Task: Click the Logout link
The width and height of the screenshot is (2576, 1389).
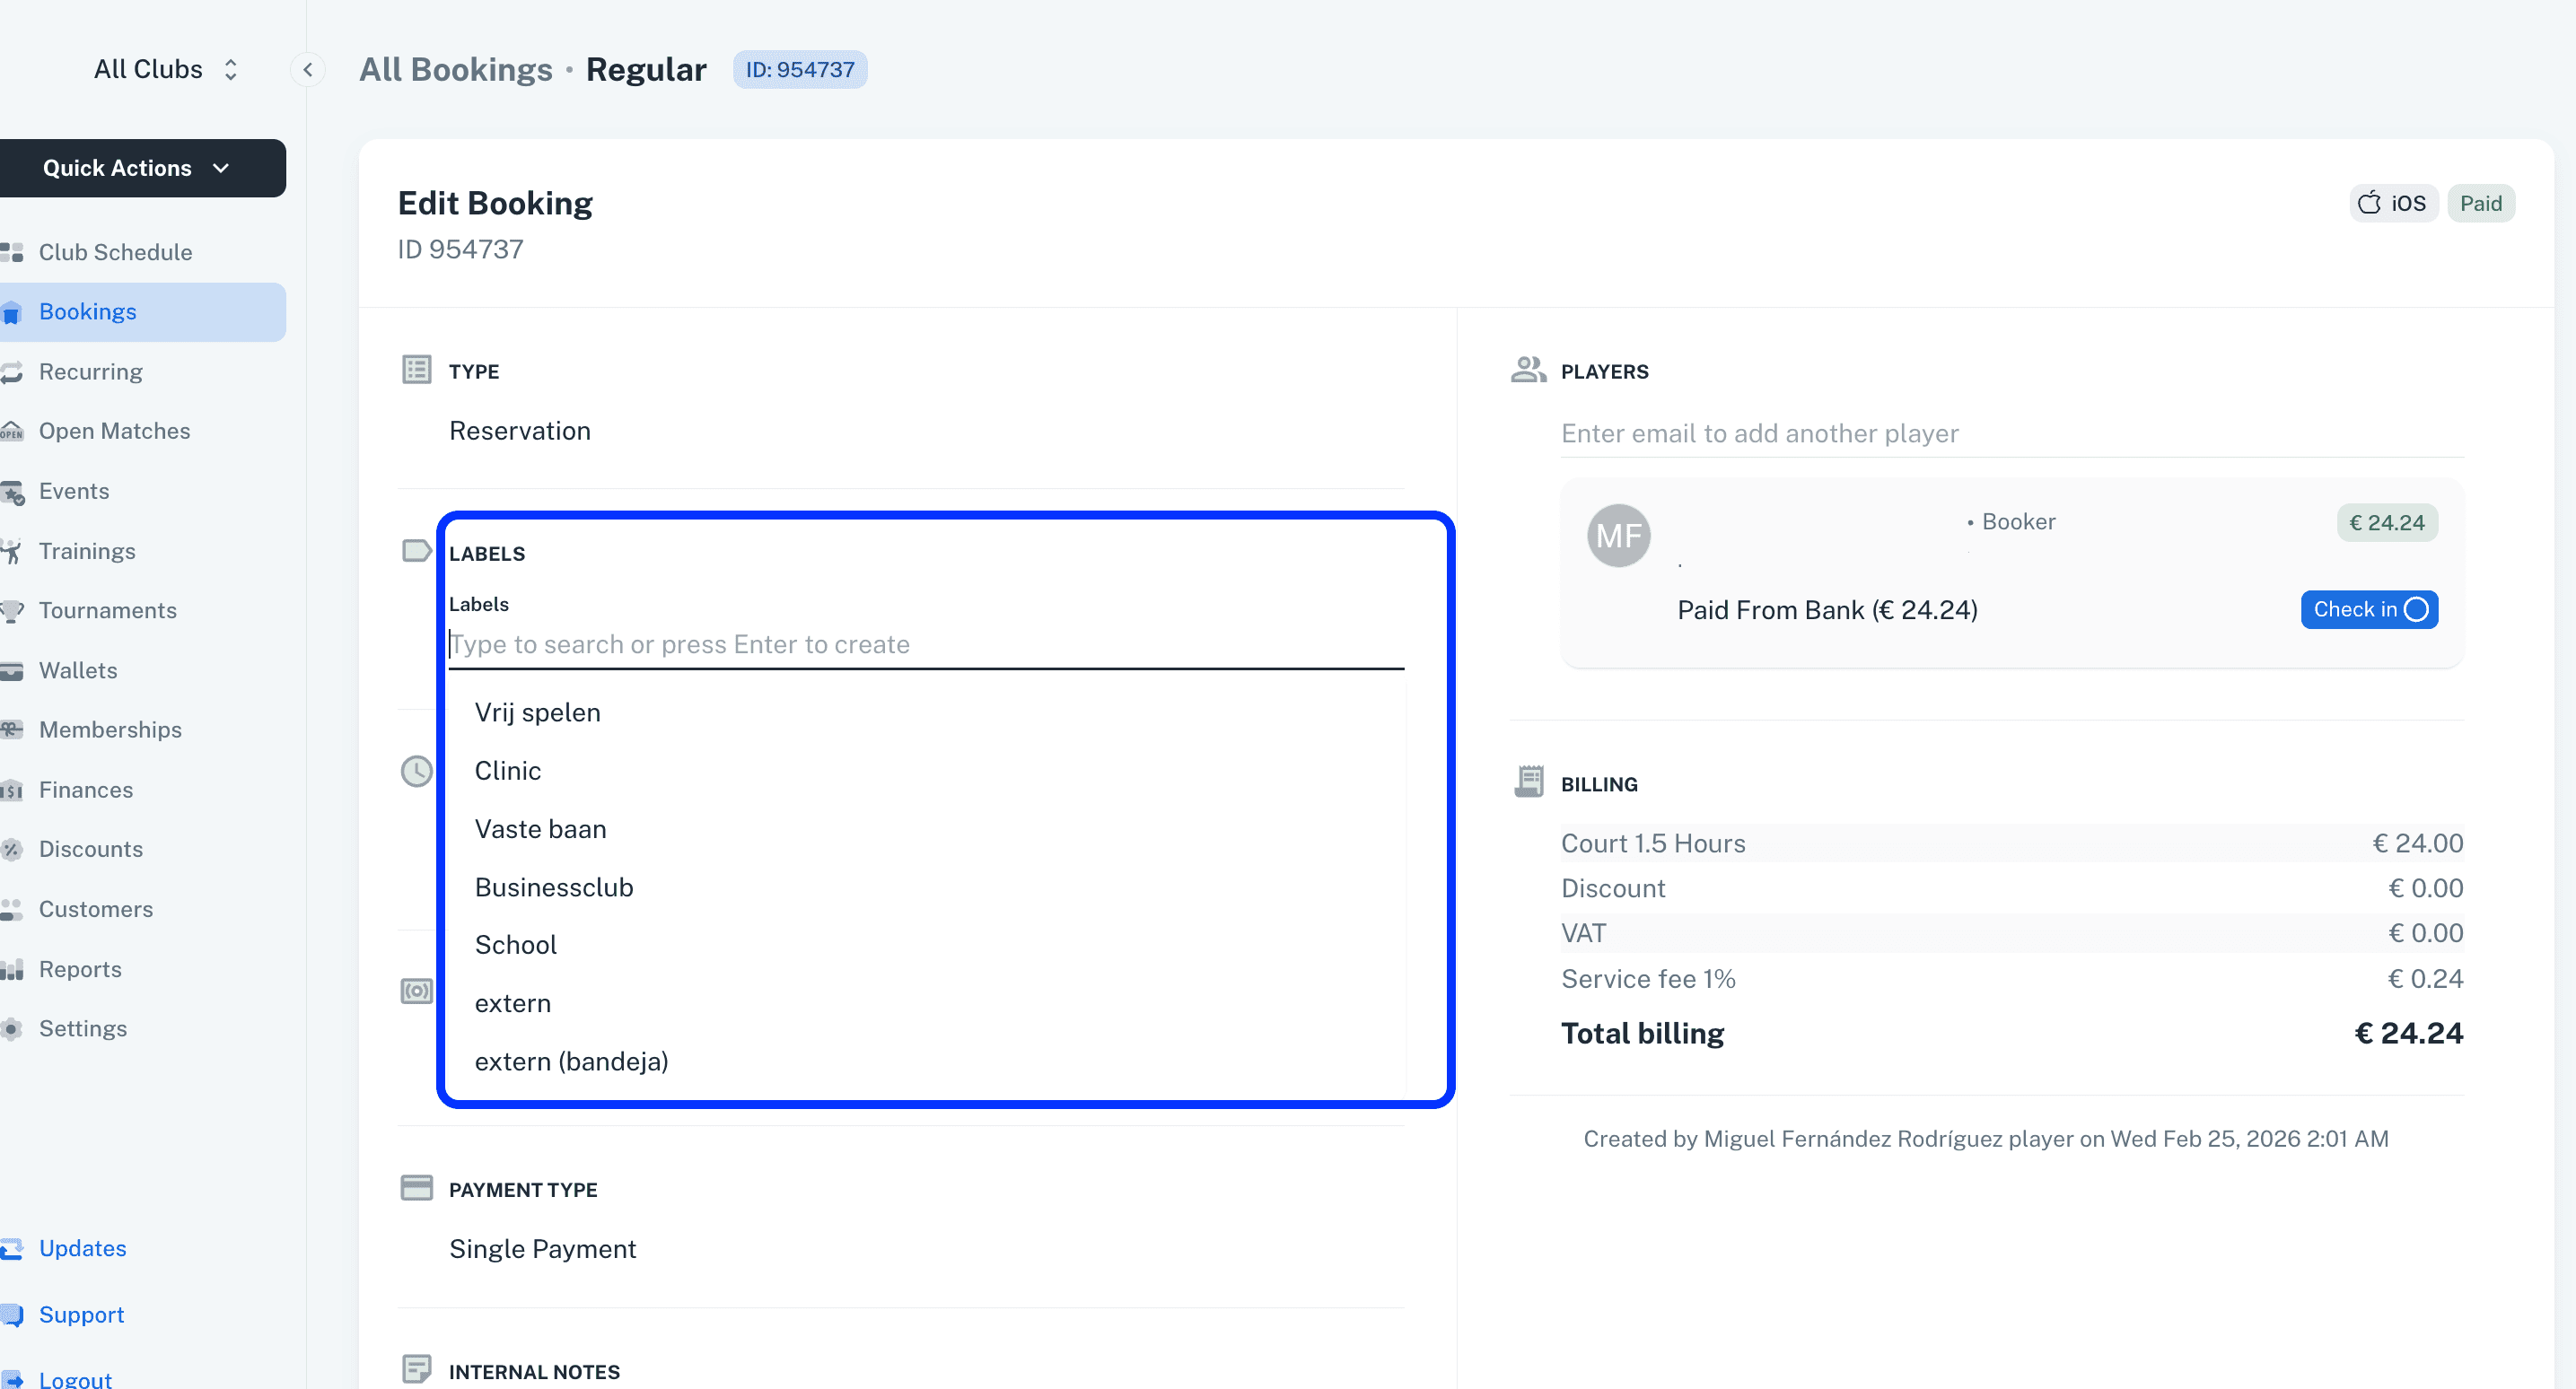Action: pos(75,1379)
